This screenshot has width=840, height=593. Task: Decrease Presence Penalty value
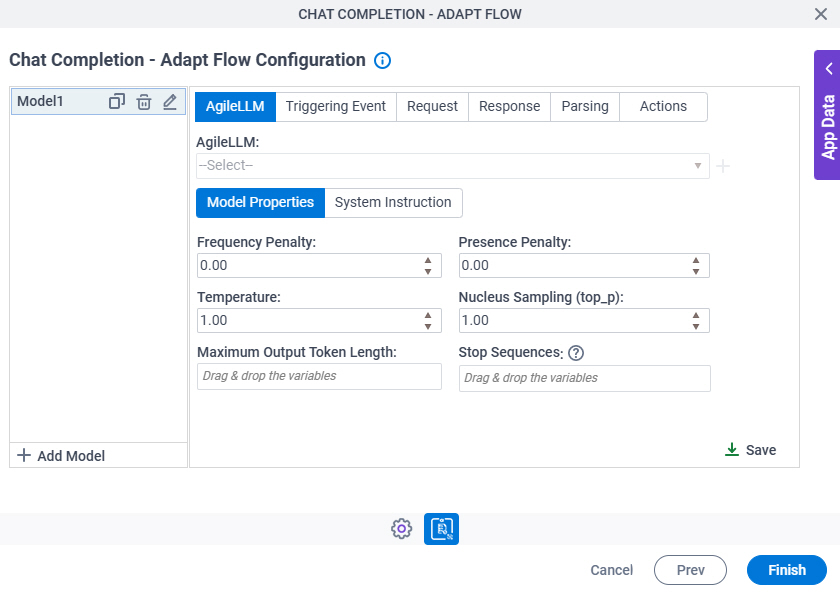coord(695,272)
